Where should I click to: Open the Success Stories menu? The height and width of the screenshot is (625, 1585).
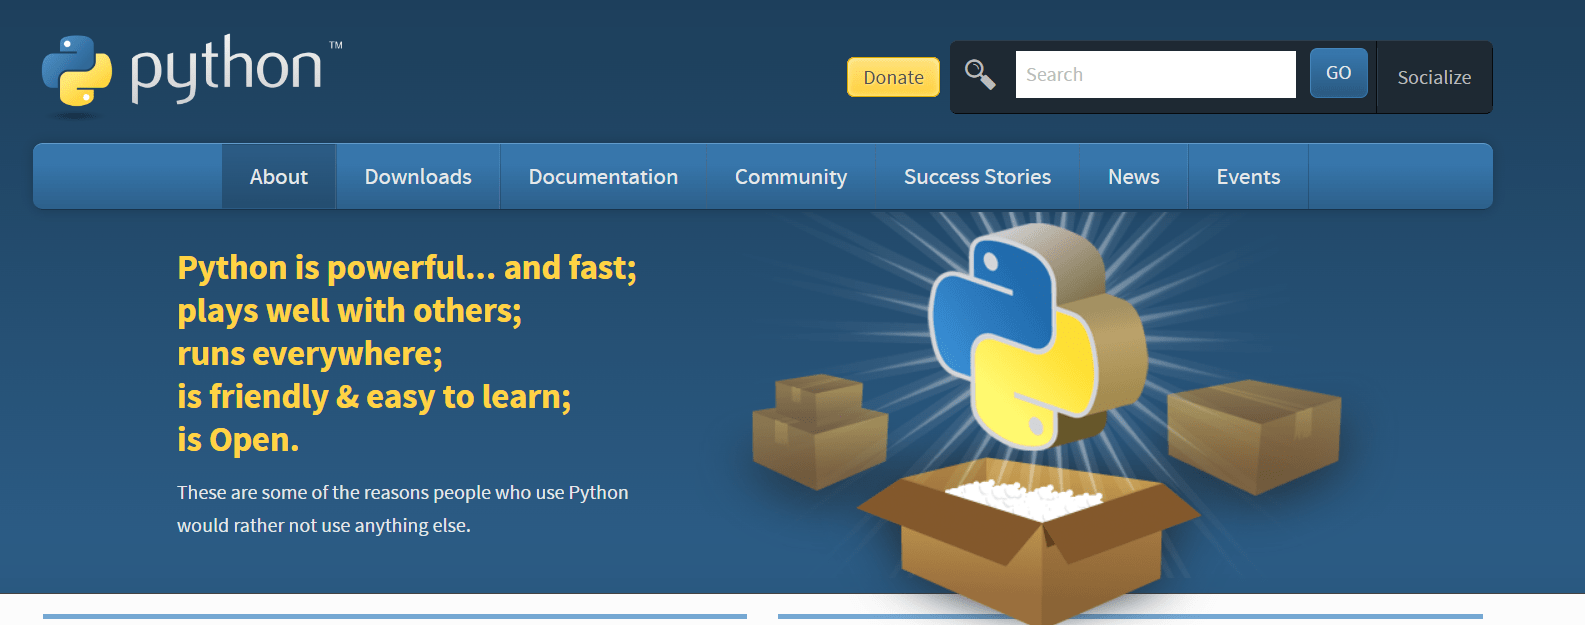pyautogui.click(x=977, y=177)
